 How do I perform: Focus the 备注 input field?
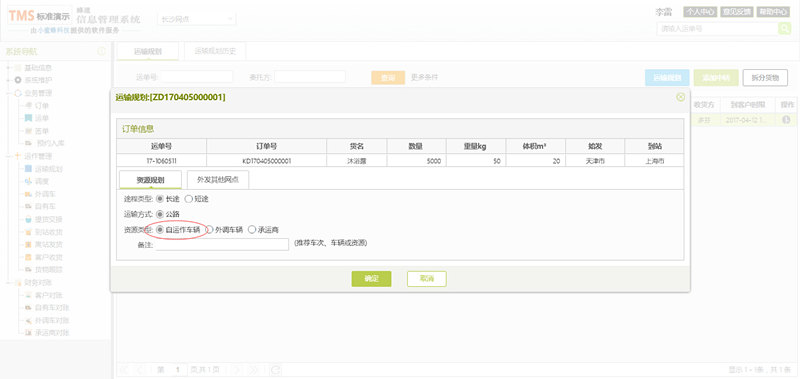point(222,245)
